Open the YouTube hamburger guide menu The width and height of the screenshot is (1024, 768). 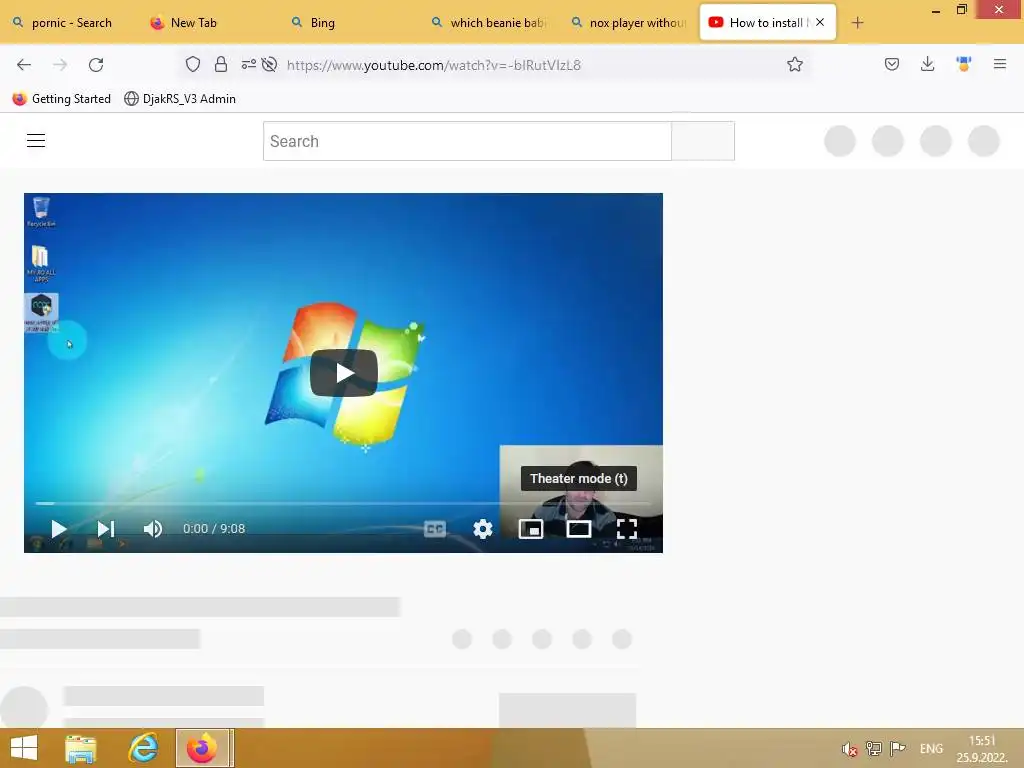coord(36,140)
